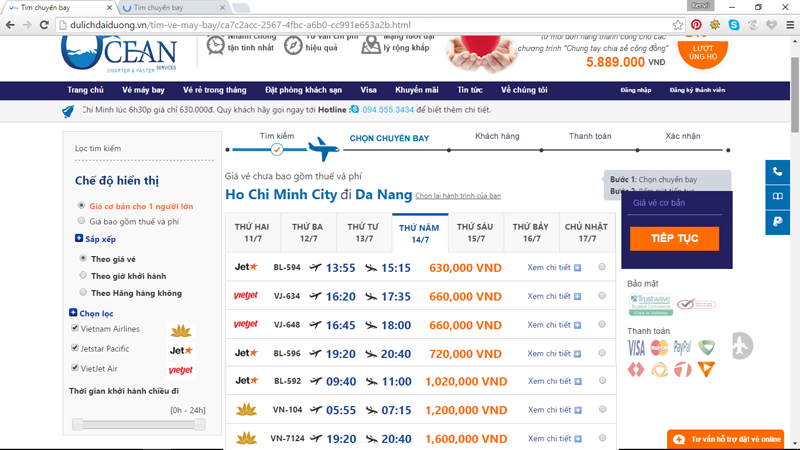
Task: Select Giá cơ bản cho 1 người lớn
Action: coord(81,206)
